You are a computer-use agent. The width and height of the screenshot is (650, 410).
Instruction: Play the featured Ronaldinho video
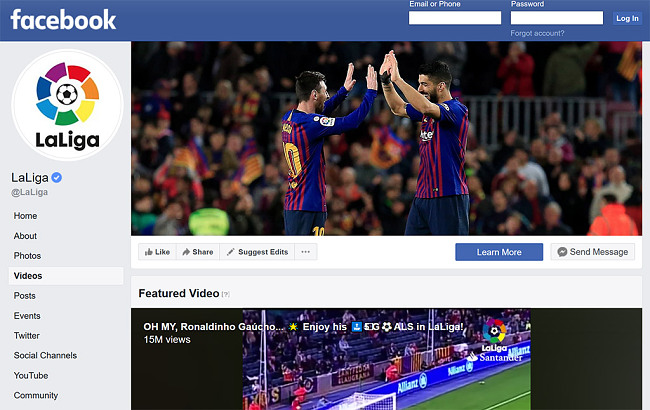(x=386, y=359)
